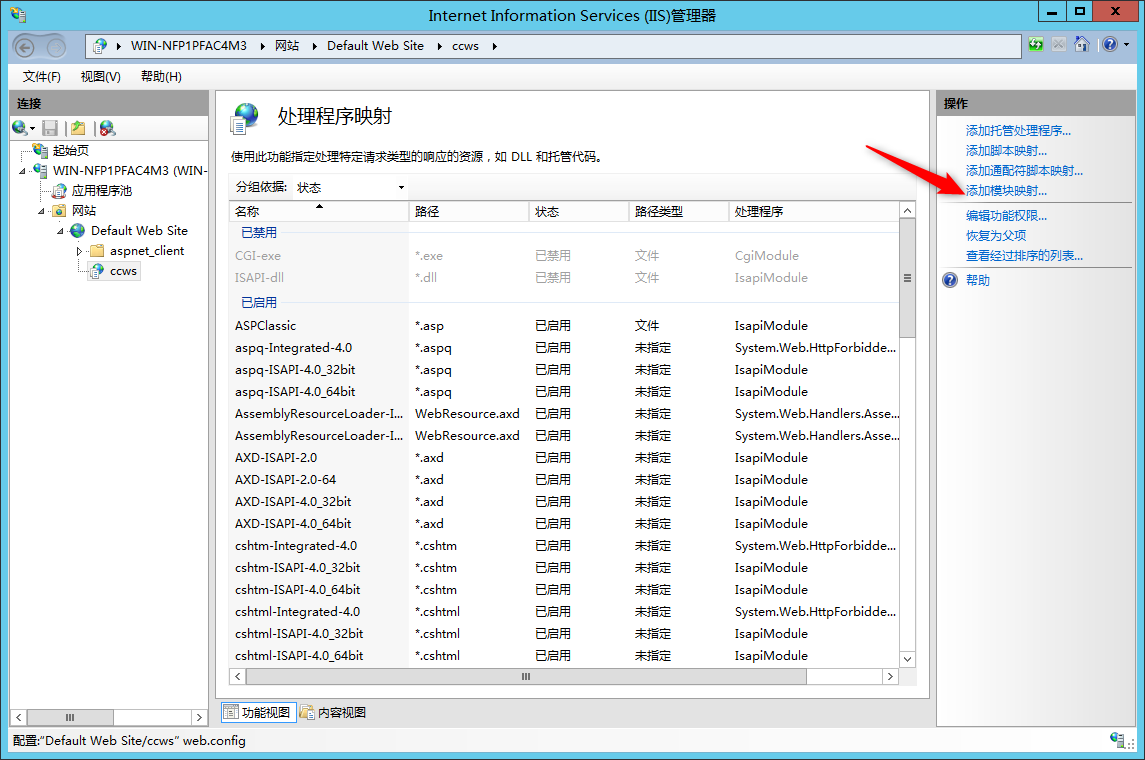Switch to the 功能视图 tab
Screen dimensions: 1145x760
[x=259, y=713]
